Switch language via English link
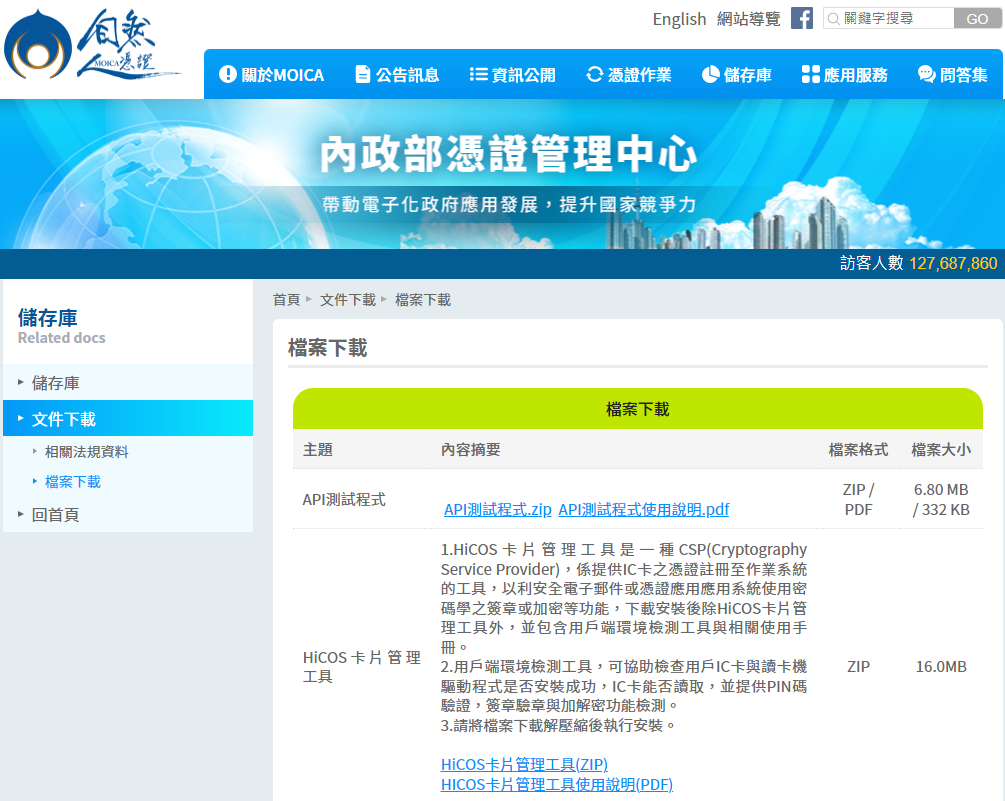Viewport: 1005px width, 801px height. [679, 19]
